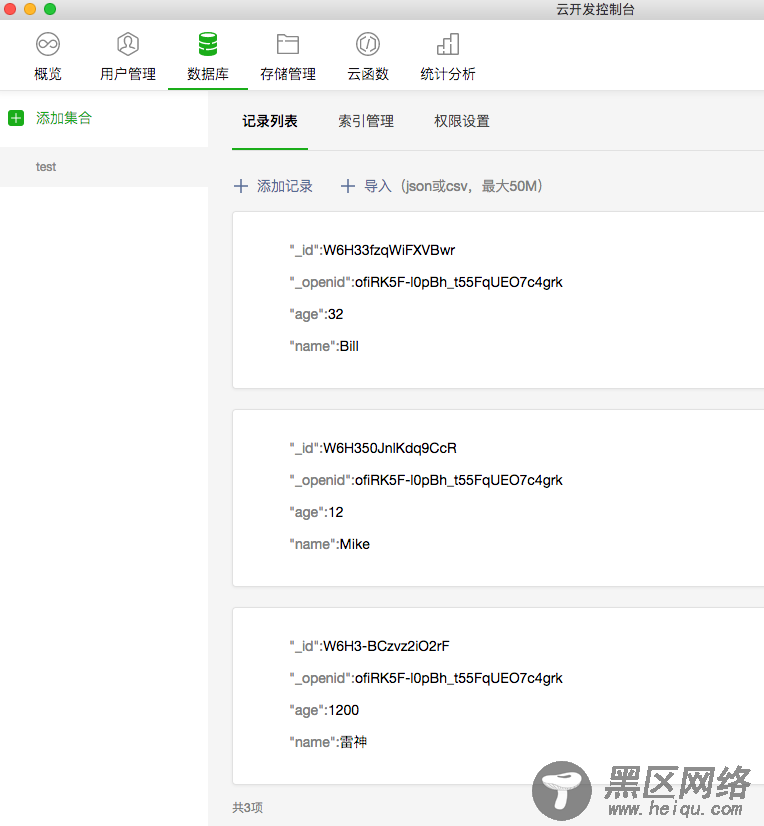Click the 用户管理 label in top navigation
Screen dimensions: 764x826
coord(128,74)
